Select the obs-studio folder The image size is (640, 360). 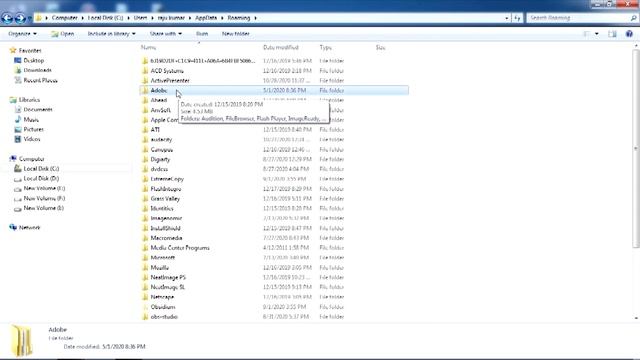coord(164,317)
